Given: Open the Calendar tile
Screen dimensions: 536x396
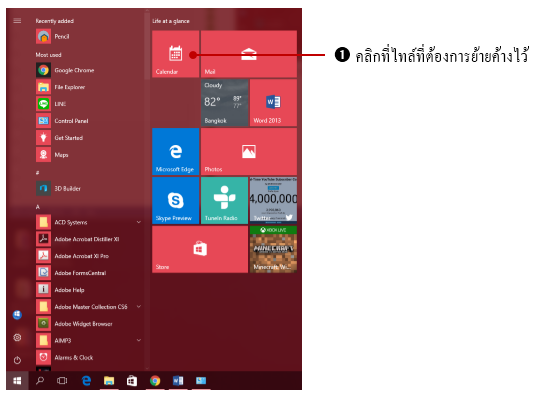Looking at the screenshot, I should [x=175, y=54].
